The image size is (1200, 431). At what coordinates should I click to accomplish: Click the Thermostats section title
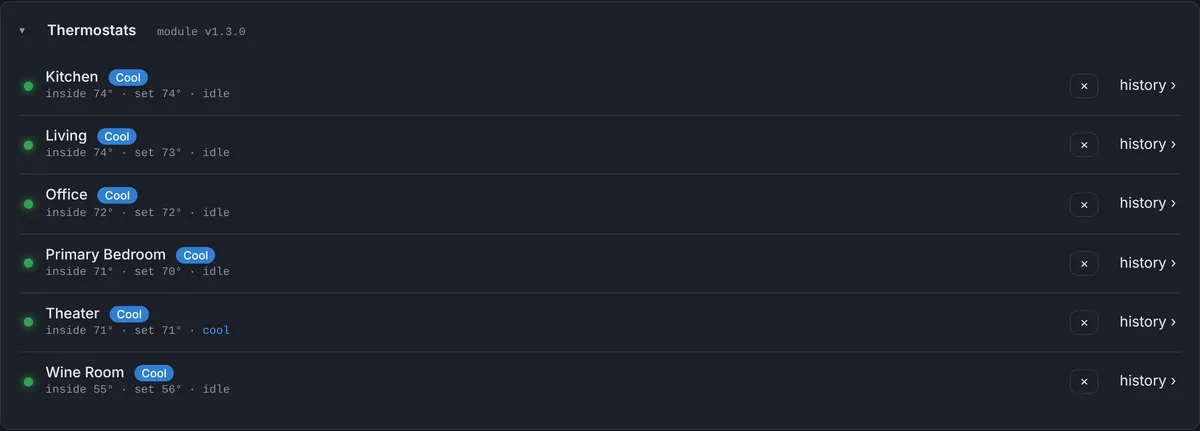[92, 31]
